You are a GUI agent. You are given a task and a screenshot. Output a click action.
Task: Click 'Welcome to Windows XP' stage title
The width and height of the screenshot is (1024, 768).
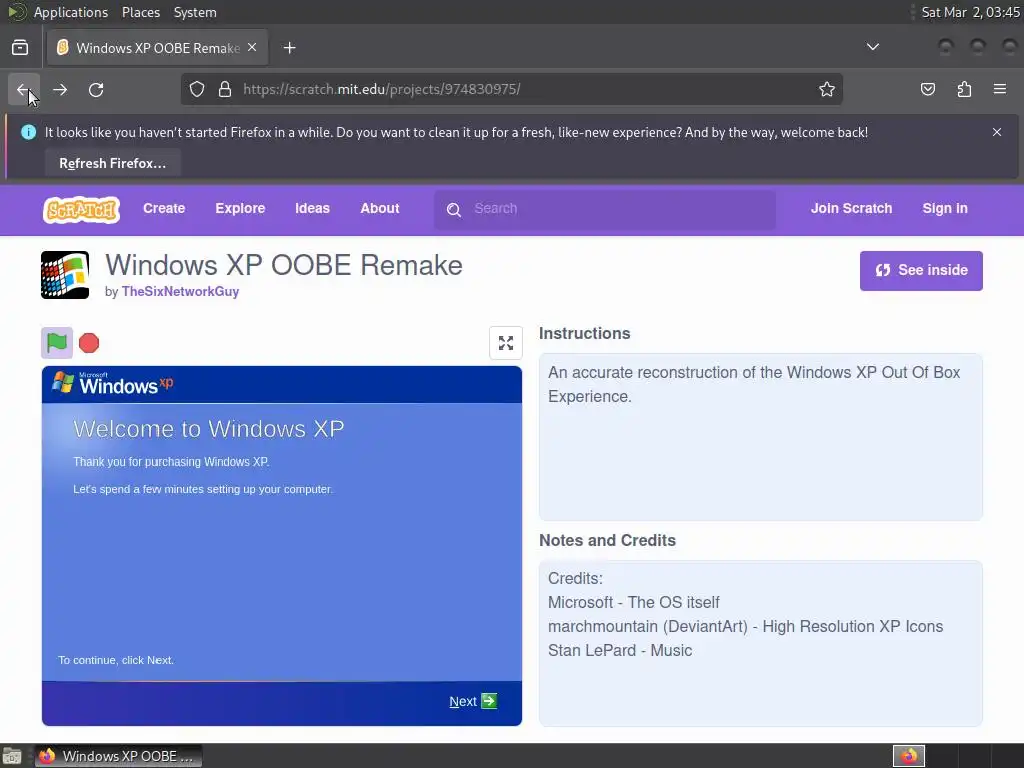click(208, 429)
